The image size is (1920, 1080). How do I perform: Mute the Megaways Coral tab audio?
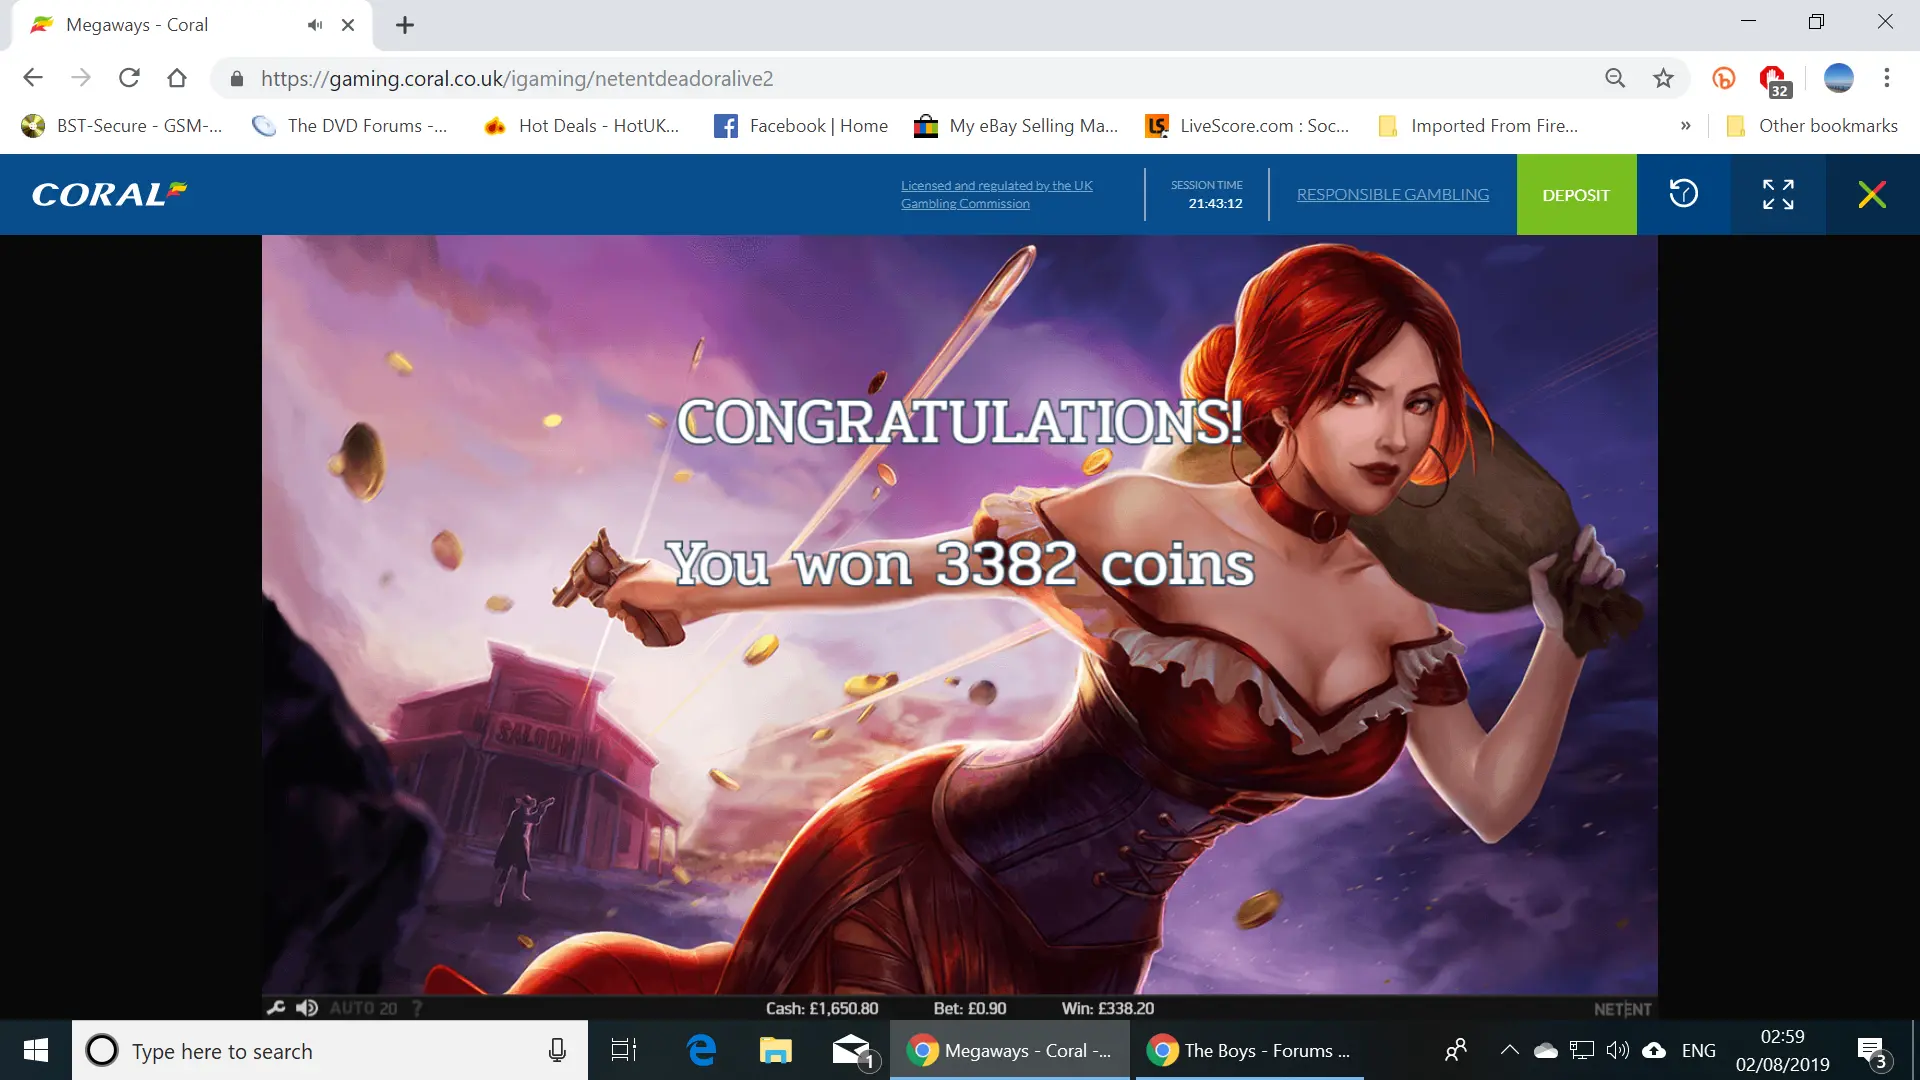tap(315, 25)
